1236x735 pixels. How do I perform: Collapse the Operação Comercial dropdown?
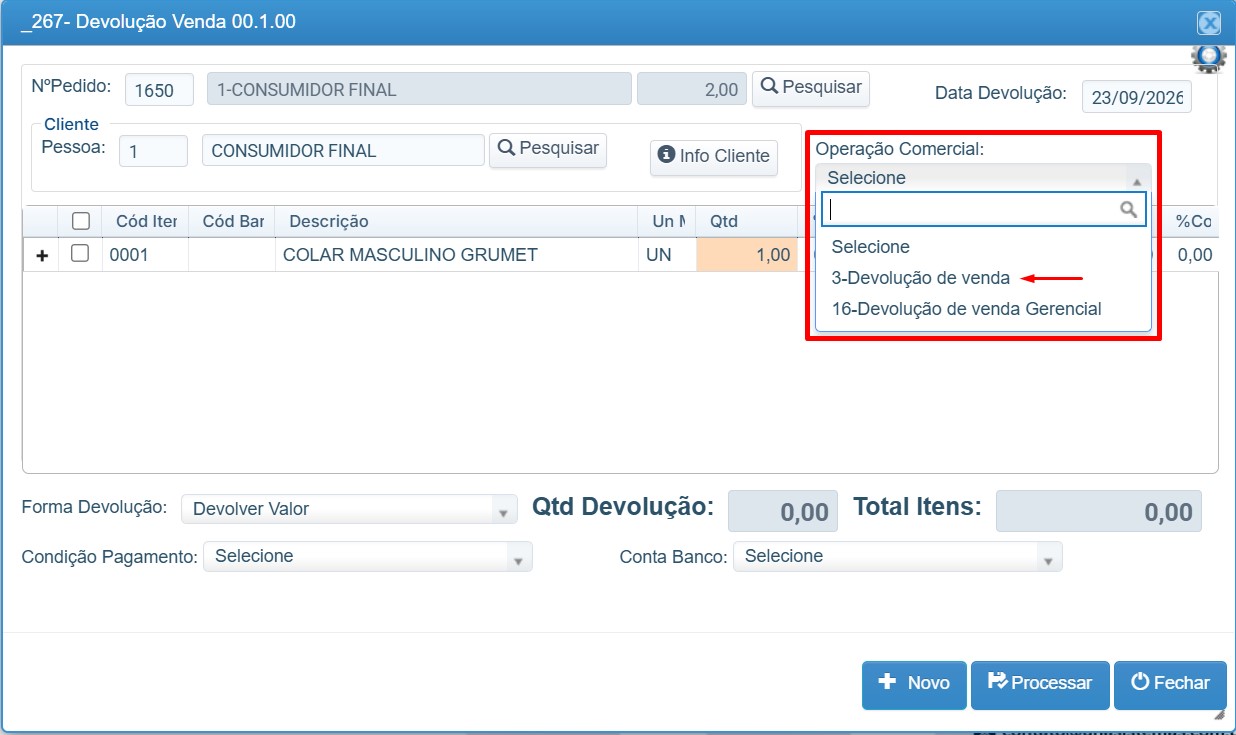(x=984, y=178)
